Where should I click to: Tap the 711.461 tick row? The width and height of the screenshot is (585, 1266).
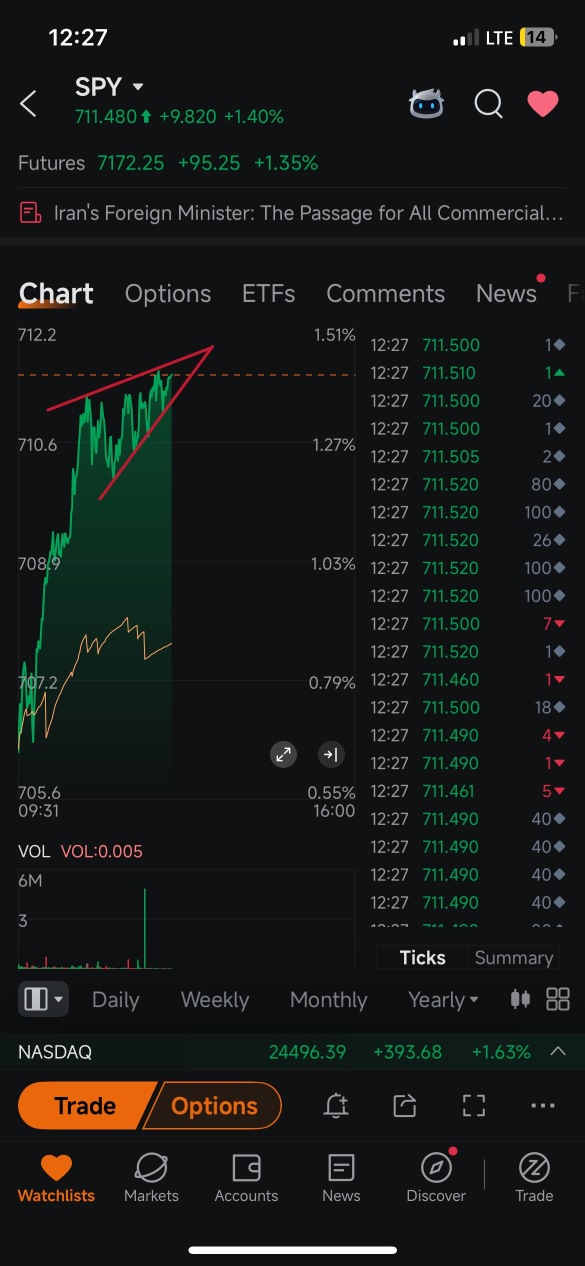pyautogui.click(x=468, y=791)
